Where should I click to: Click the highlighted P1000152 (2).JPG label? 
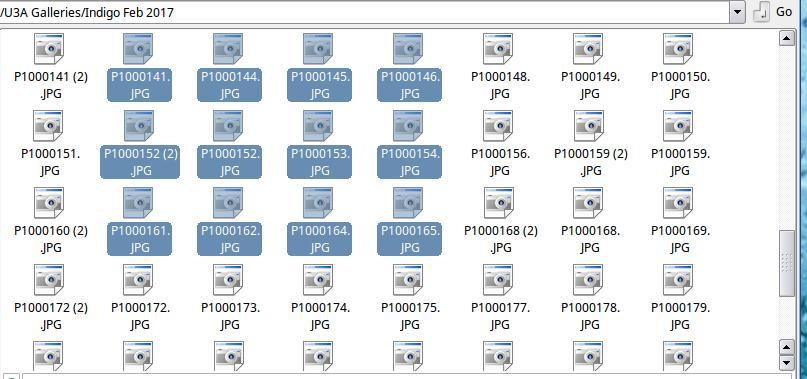click(140, 162)
